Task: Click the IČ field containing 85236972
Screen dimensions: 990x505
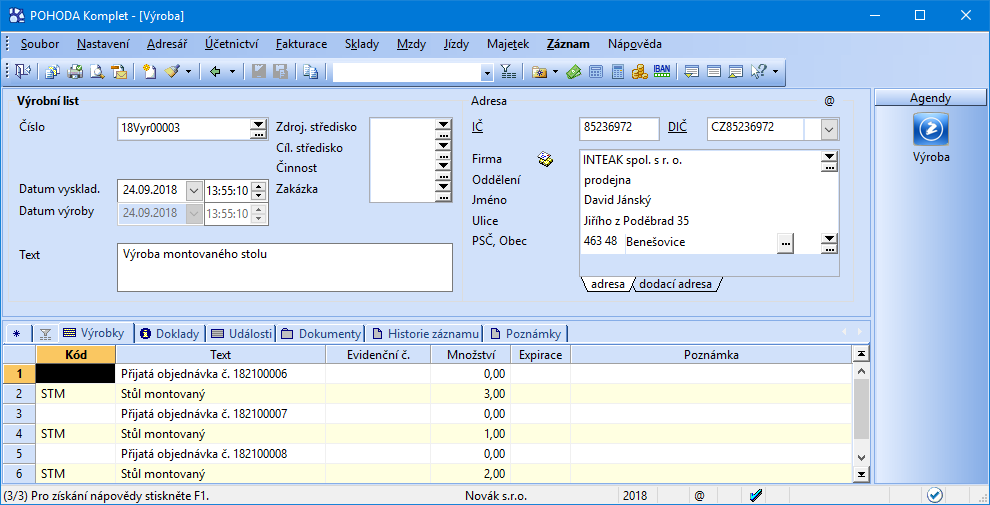Action: (x=619, y=128)
